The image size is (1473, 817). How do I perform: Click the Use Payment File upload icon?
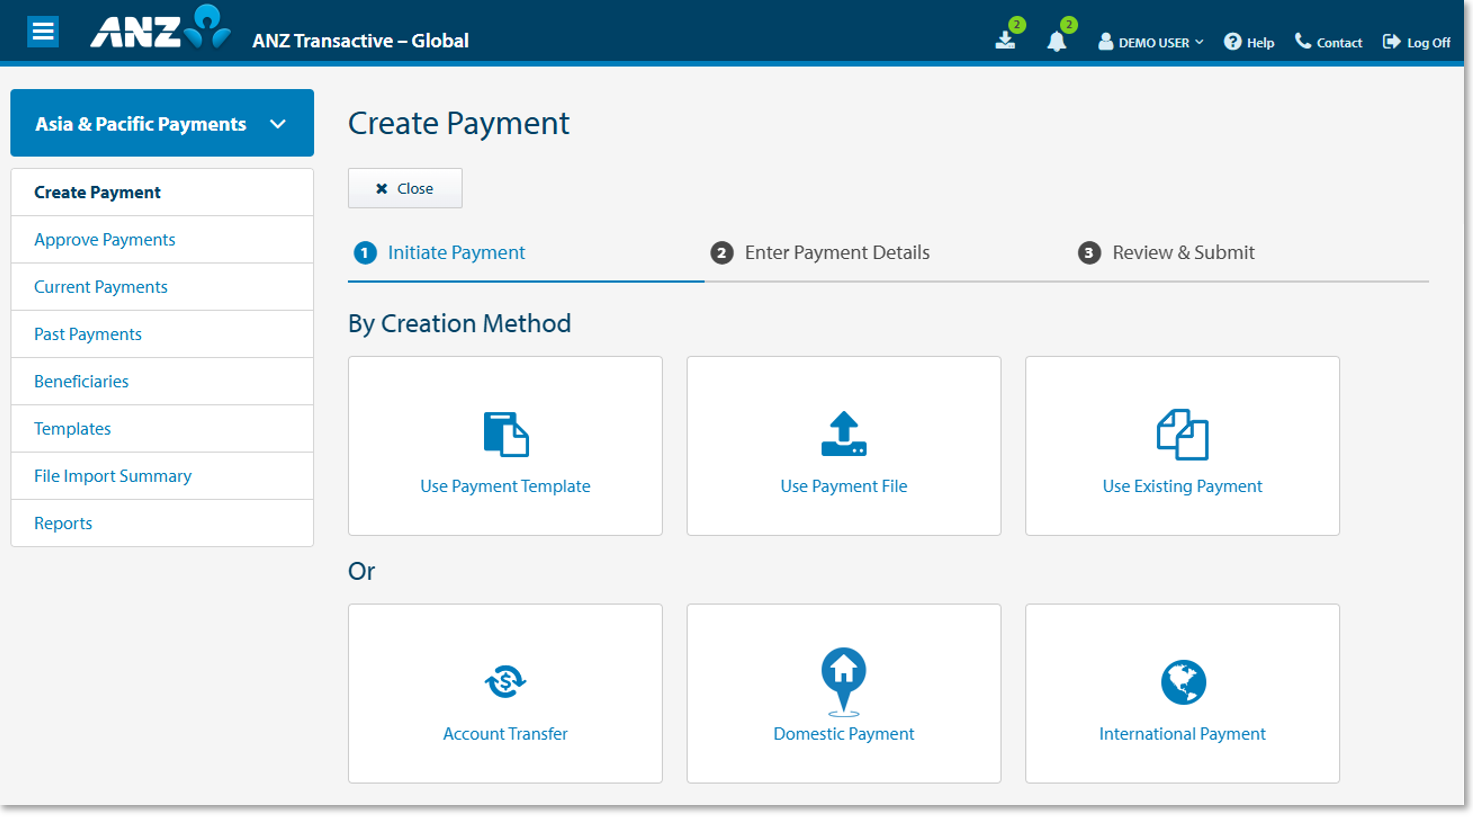tap(843, 431)
